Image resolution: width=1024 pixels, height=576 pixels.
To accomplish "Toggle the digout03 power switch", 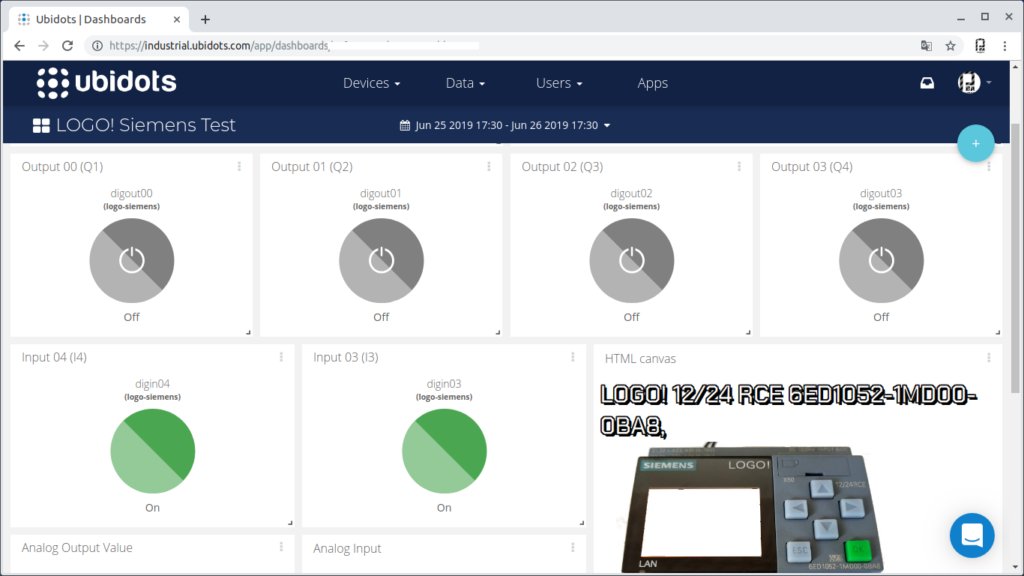I will pos(881,261).
